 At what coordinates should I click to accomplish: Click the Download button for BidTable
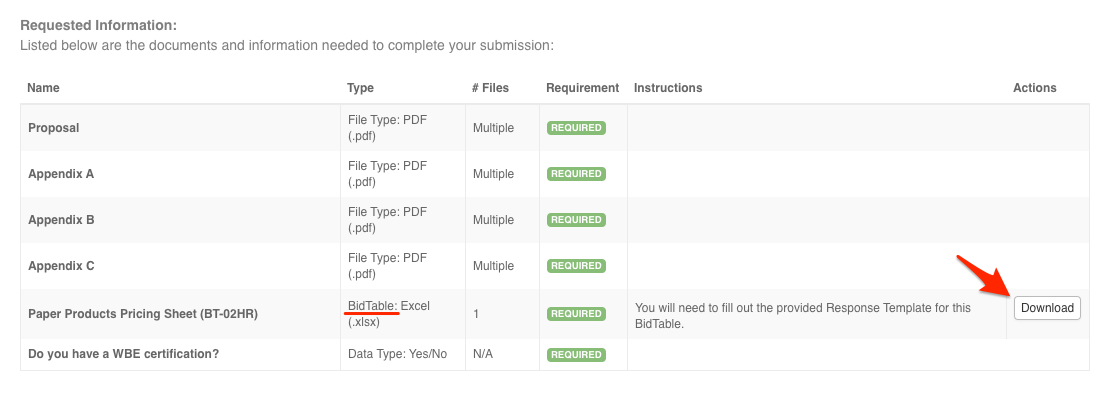pos(1047,308)
